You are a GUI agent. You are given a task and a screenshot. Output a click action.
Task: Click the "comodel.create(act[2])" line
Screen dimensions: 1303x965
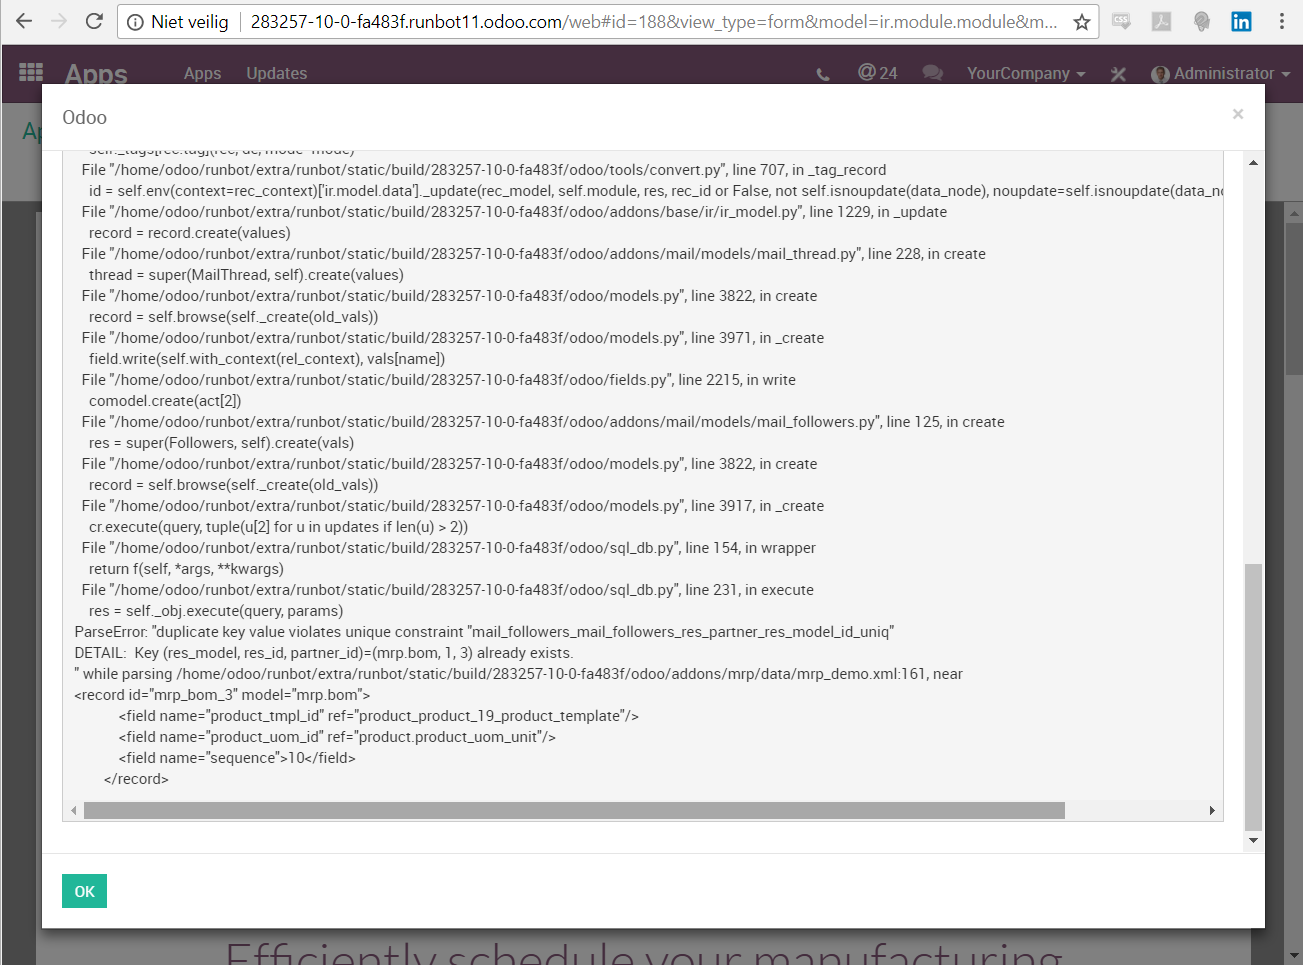tap(165, 401)
